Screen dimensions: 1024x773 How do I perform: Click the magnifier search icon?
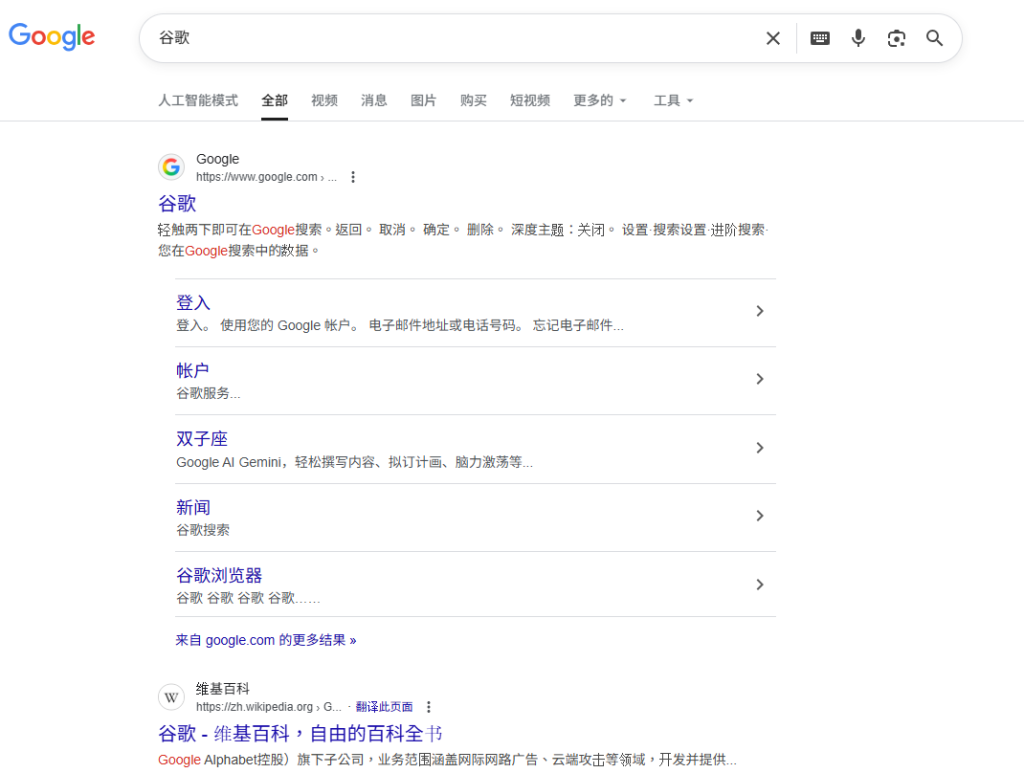click(x=934, y=37)
